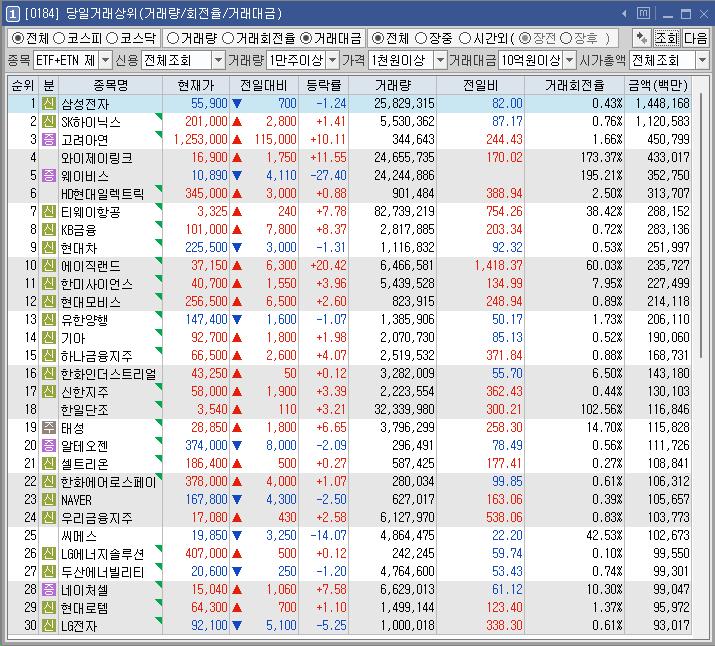715x646 pixels.
Task: Select the 장중 session radio button
Action: coord(421,39)
